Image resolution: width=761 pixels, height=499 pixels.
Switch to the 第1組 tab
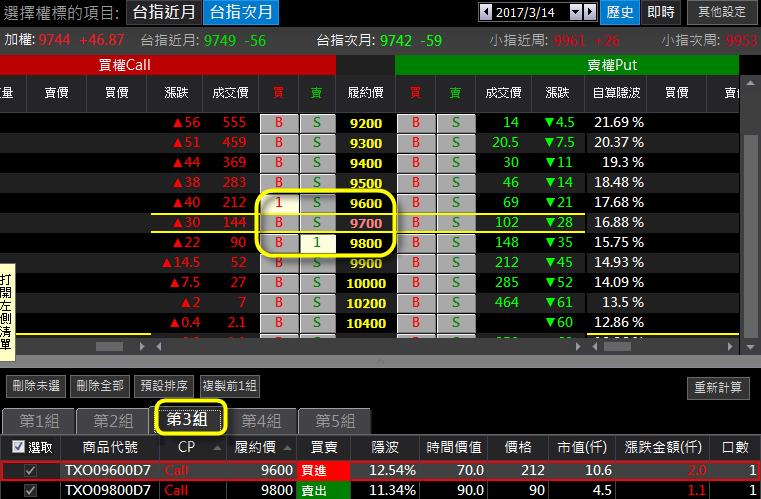click(x=39, y=421)
